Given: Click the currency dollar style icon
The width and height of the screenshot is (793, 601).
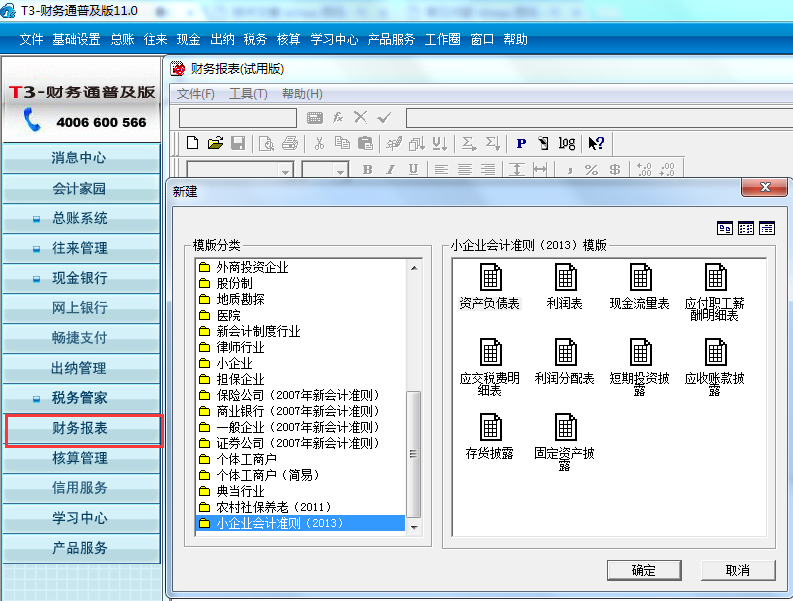Looking at the screenshot, I should pyautogui.click(x=615, y=169).
